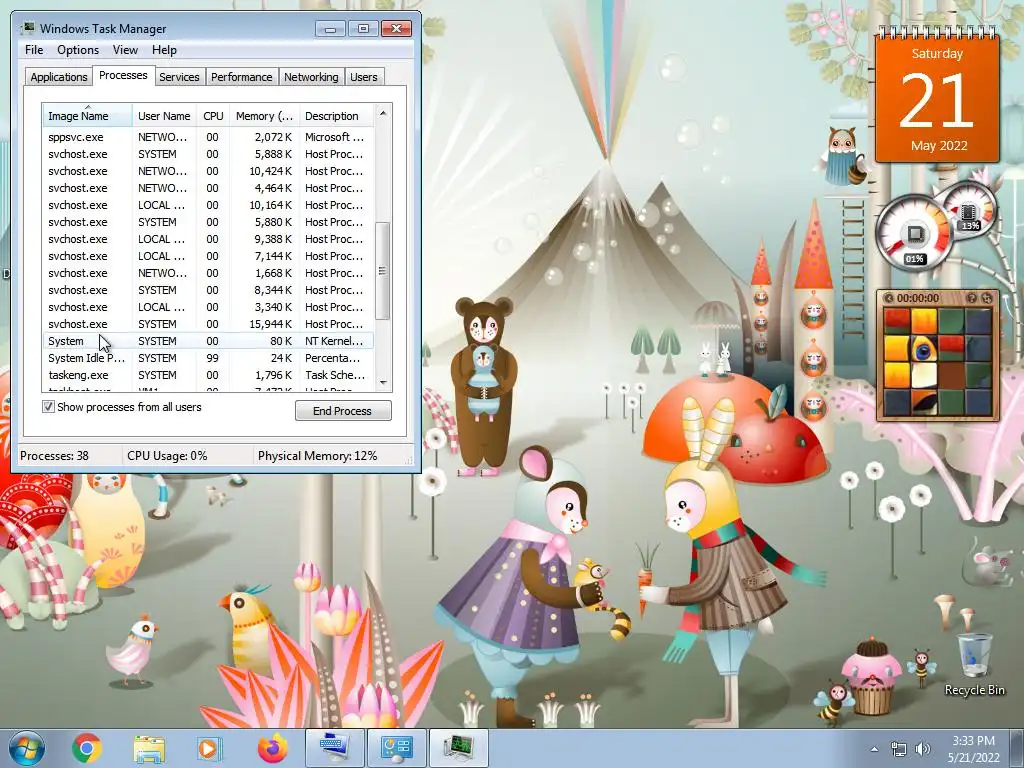Launch Firefox from the taskbar
The width and height of the screenshot is (1024, 768).
pos(272,748)
